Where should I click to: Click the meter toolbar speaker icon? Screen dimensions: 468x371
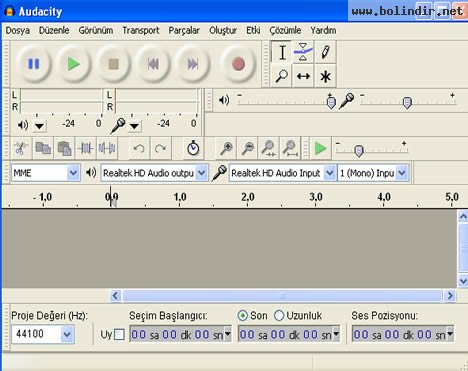23,125
